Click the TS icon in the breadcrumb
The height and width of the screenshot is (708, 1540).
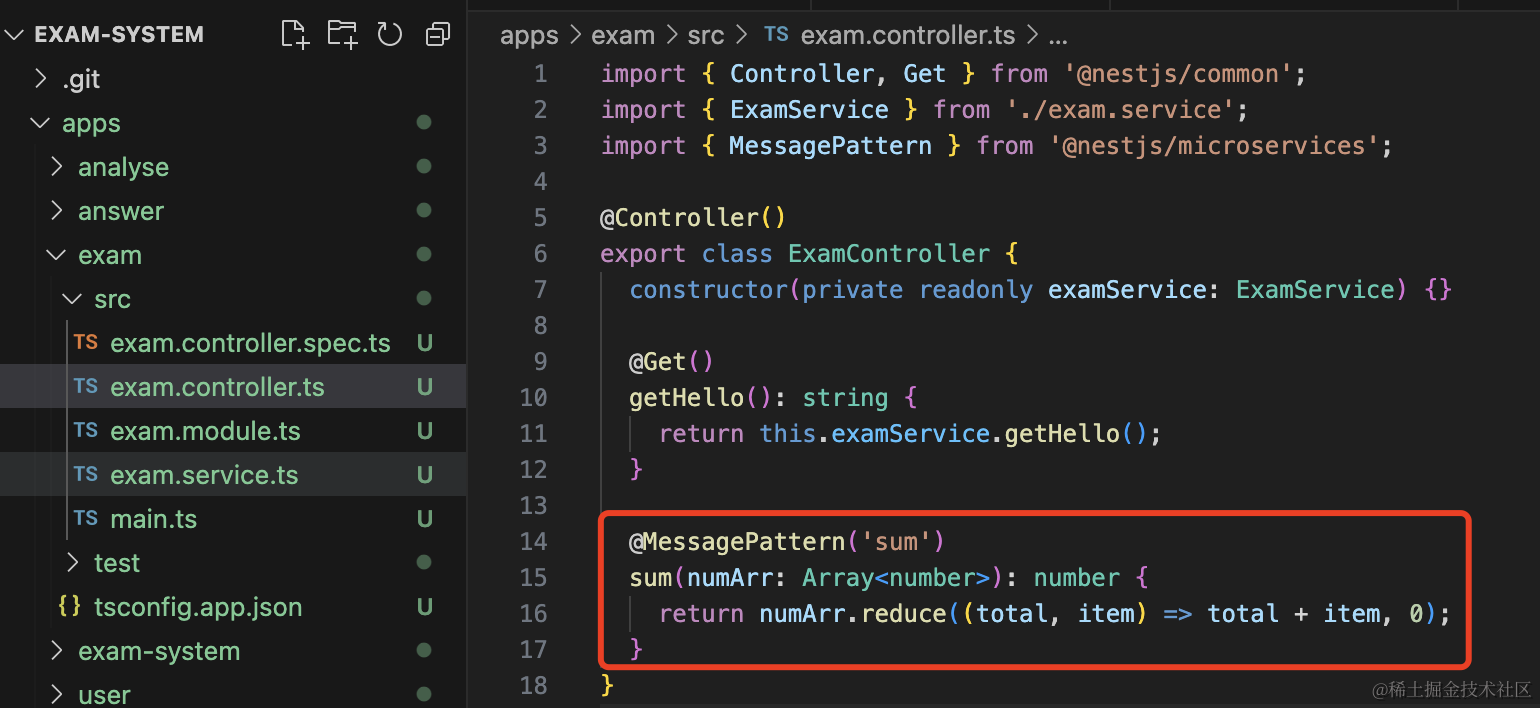(776, 35)
